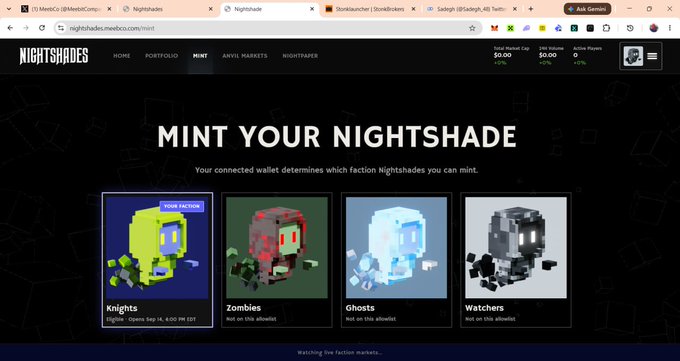This screenshot has width=680, height=361.
Task: Click the yellow square extension icon
Action: point(542,28)
